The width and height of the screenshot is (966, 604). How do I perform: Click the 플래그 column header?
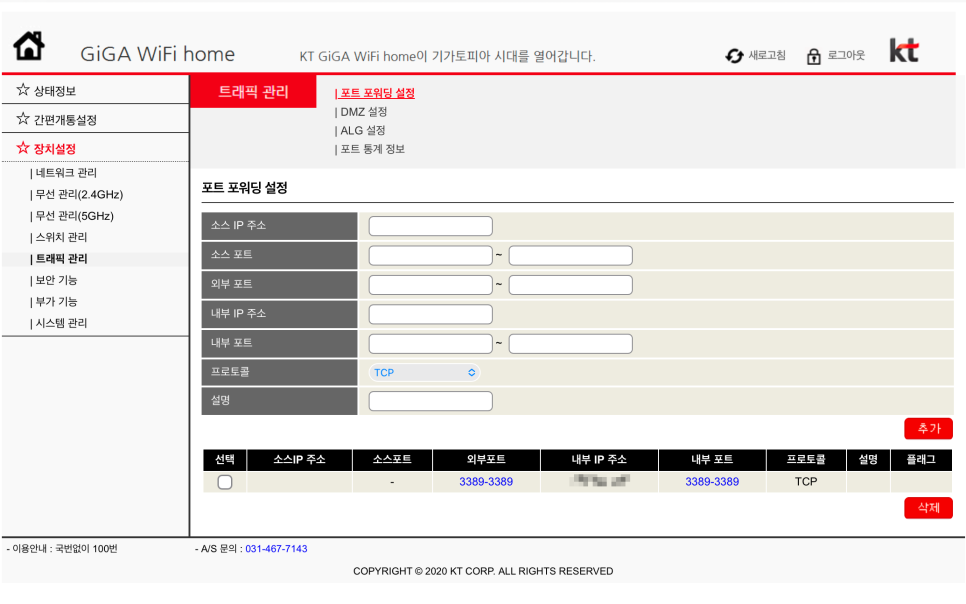[921, 460]
